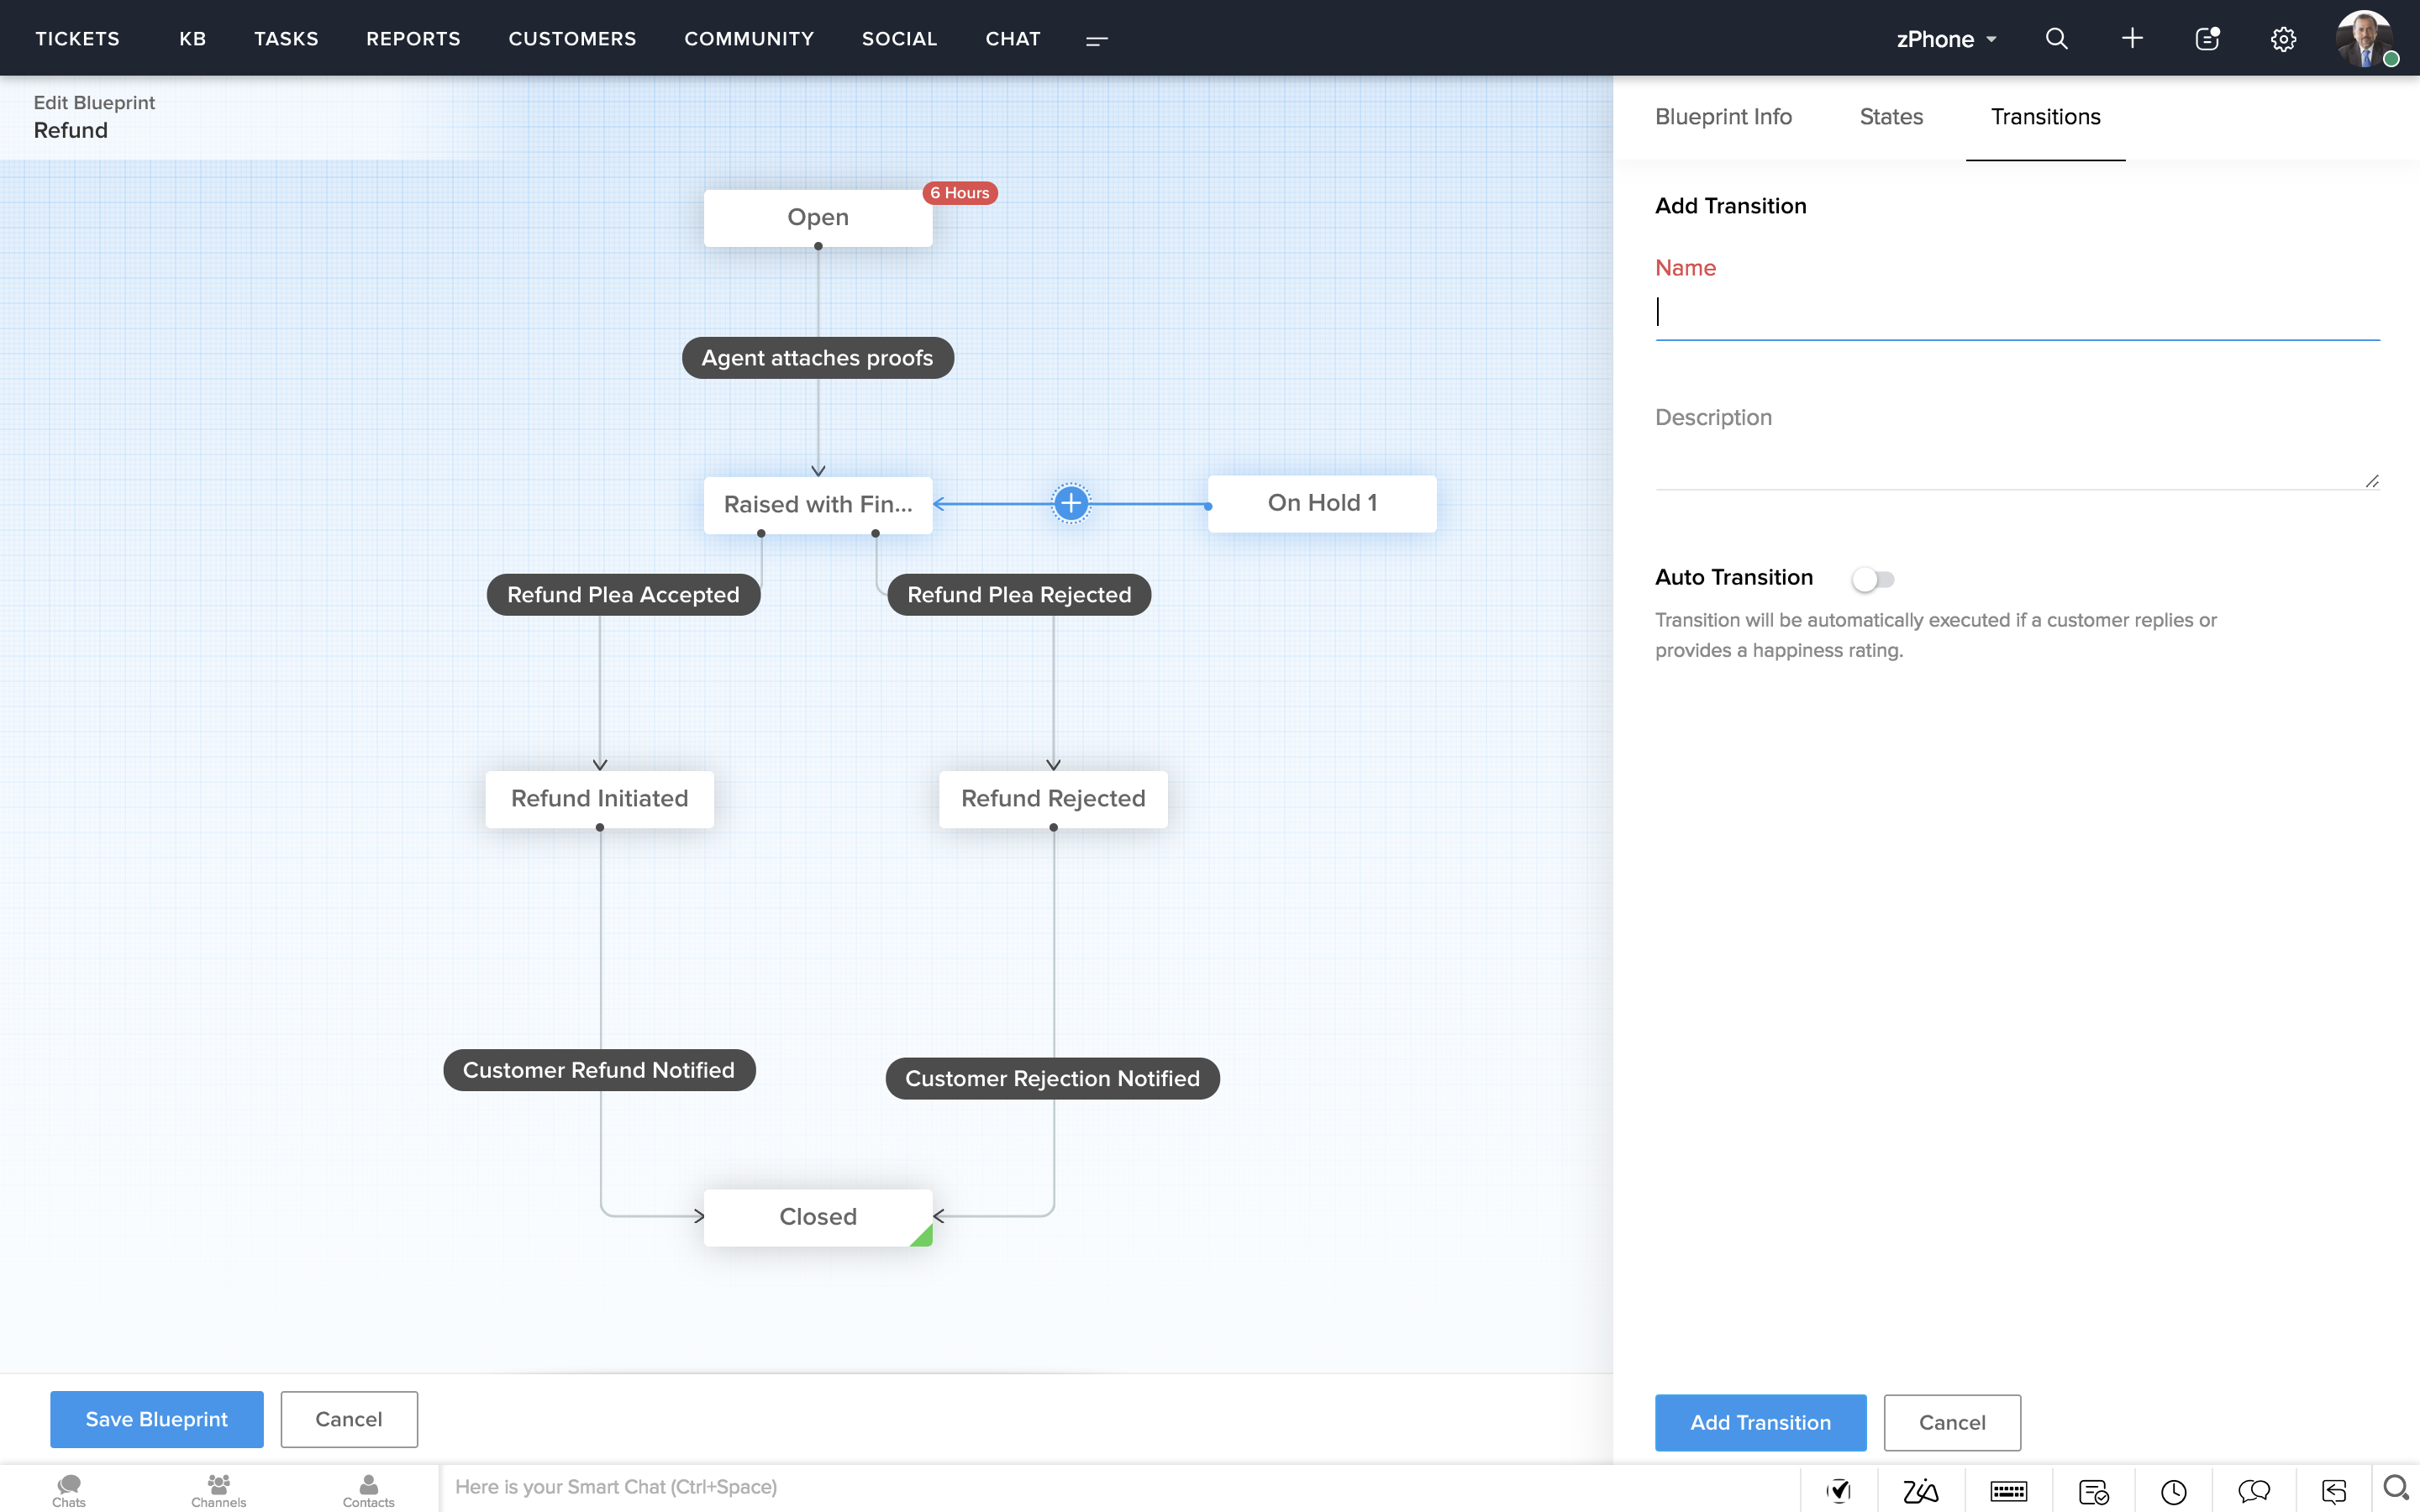Switch to the States tab

point(1890,117)
